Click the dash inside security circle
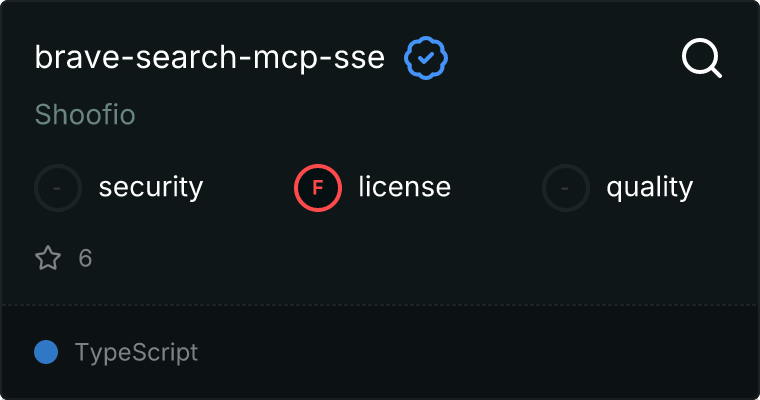 (58, 188)
